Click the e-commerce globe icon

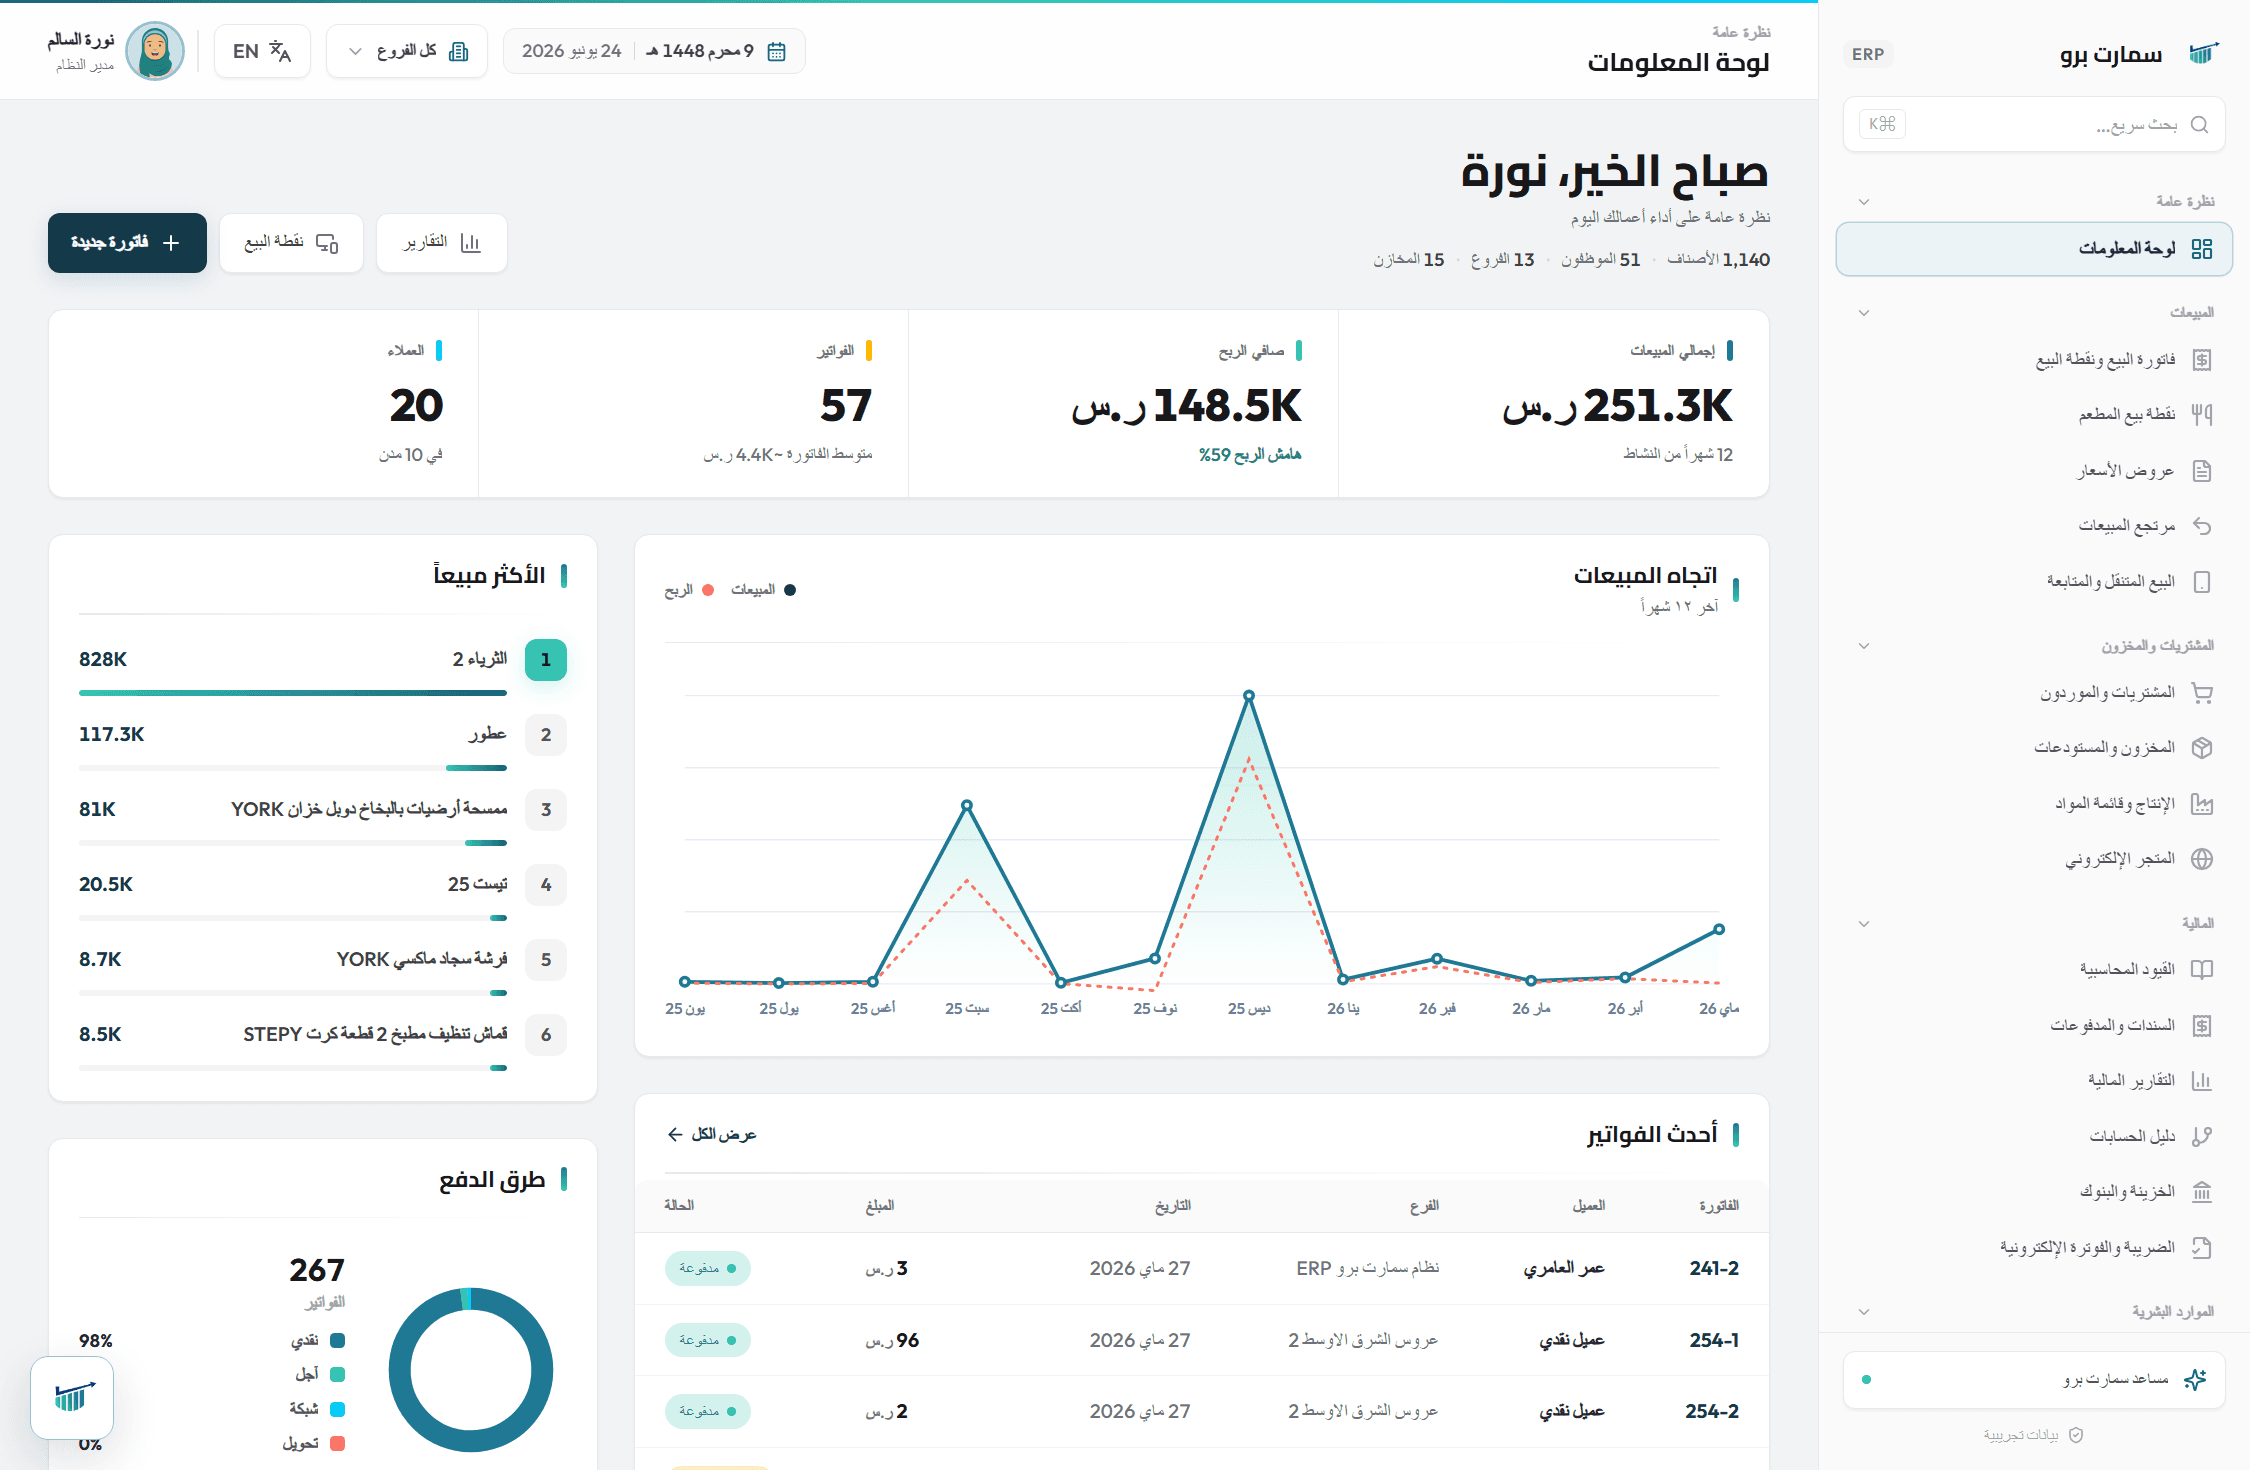pyautogui.click(x=2201, y=859)
